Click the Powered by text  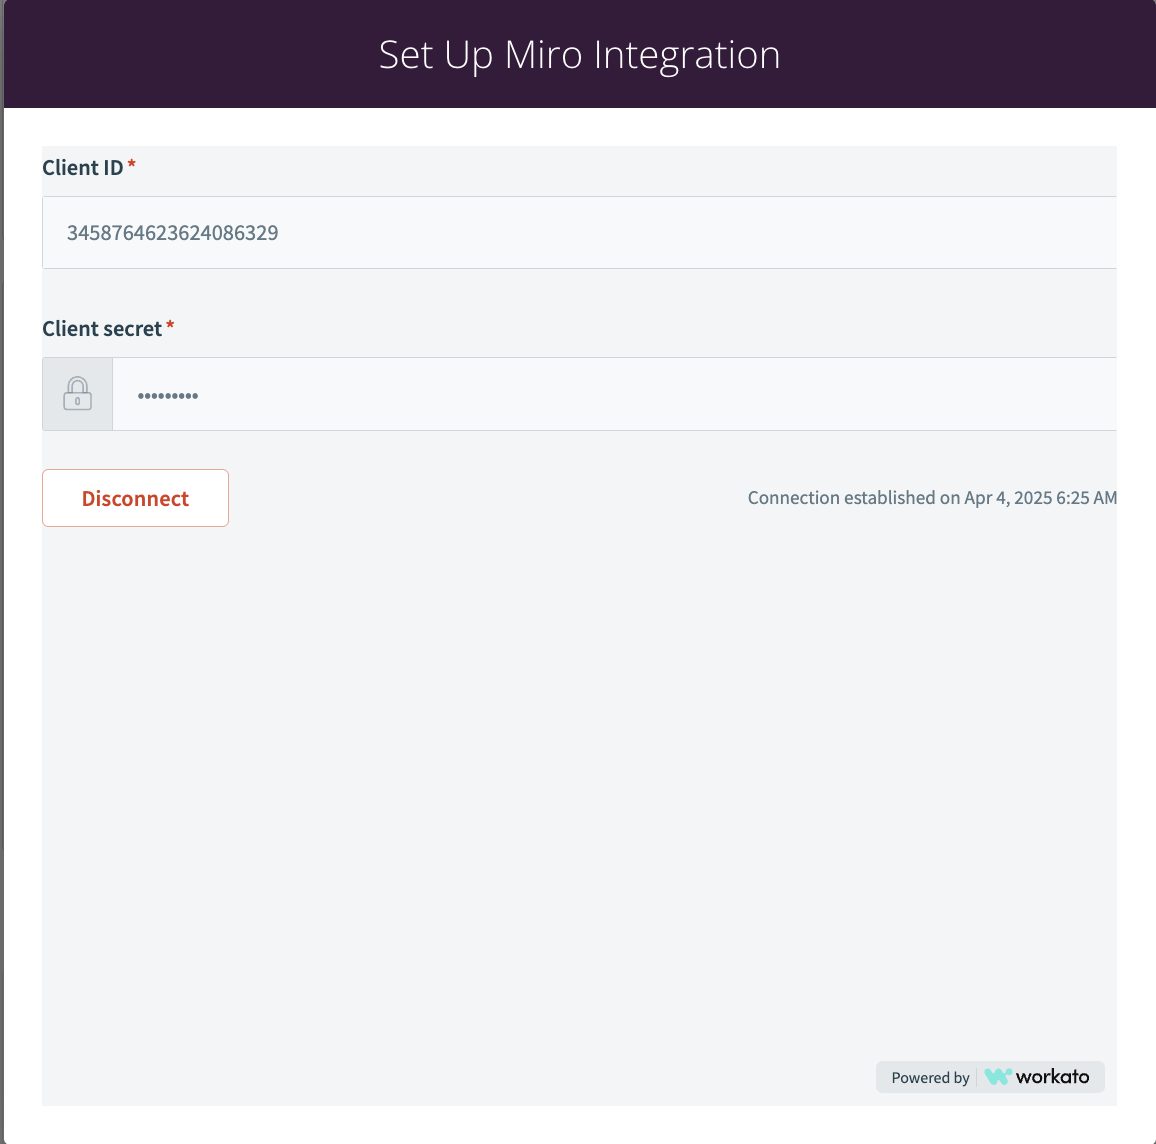[x=930, y=1078]
